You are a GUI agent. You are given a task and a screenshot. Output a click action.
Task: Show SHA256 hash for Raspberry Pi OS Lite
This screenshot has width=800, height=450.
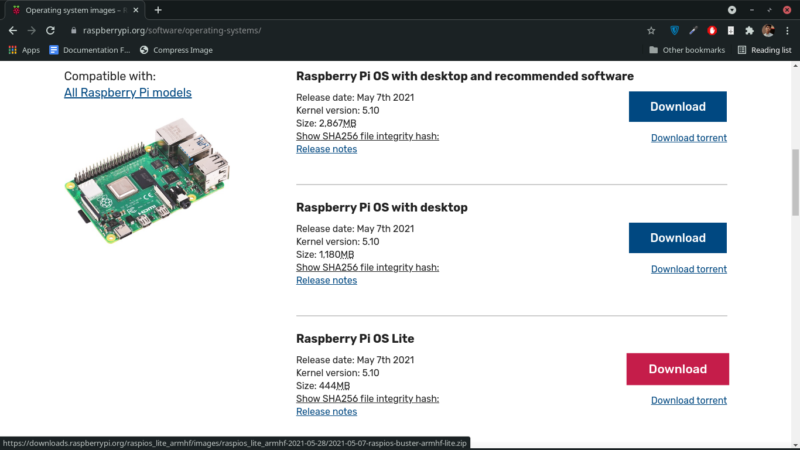(x=367, y=398)
